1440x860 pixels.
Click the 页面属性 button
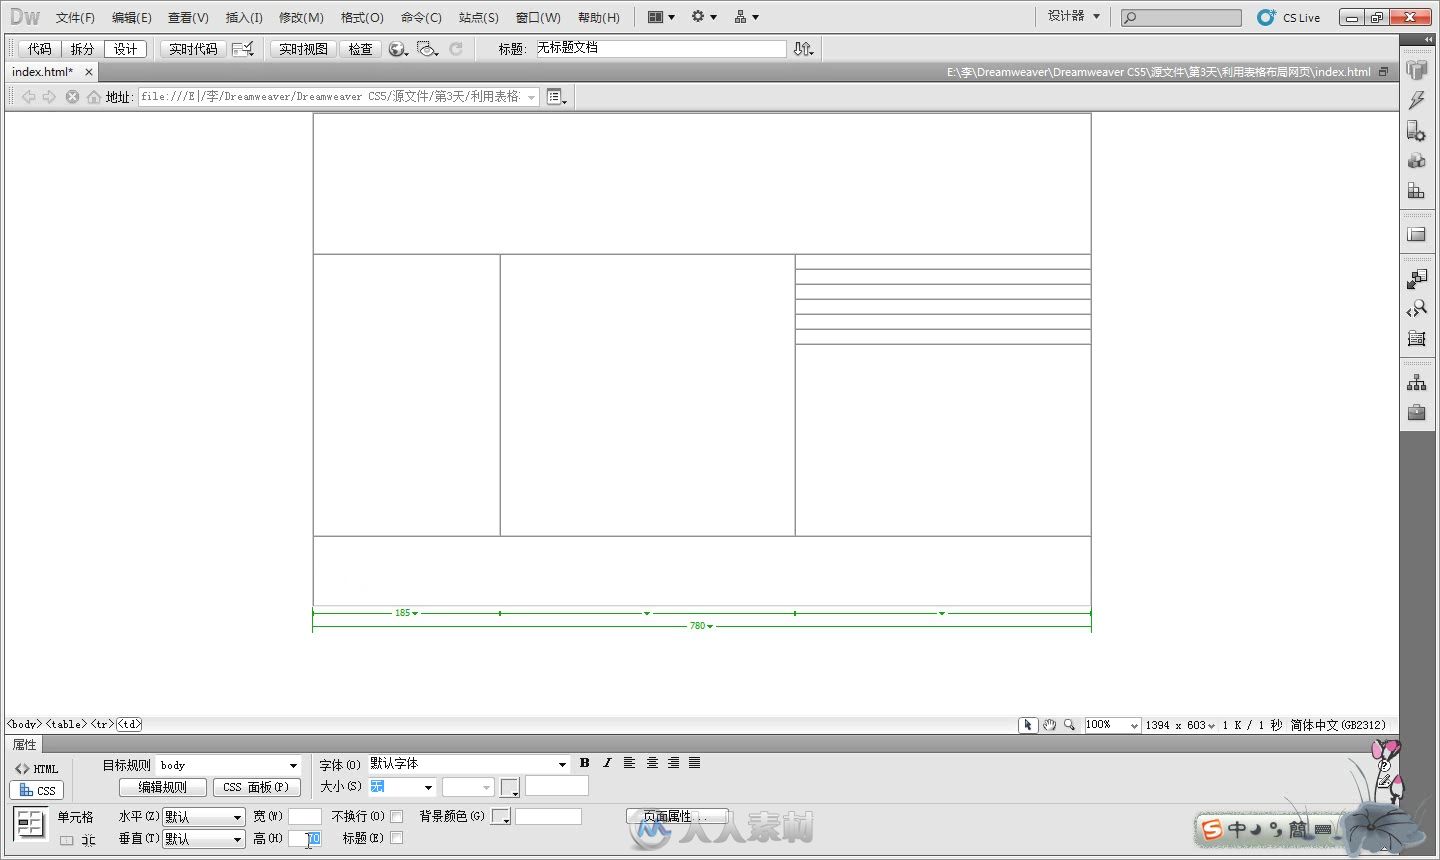coord(676,817)
